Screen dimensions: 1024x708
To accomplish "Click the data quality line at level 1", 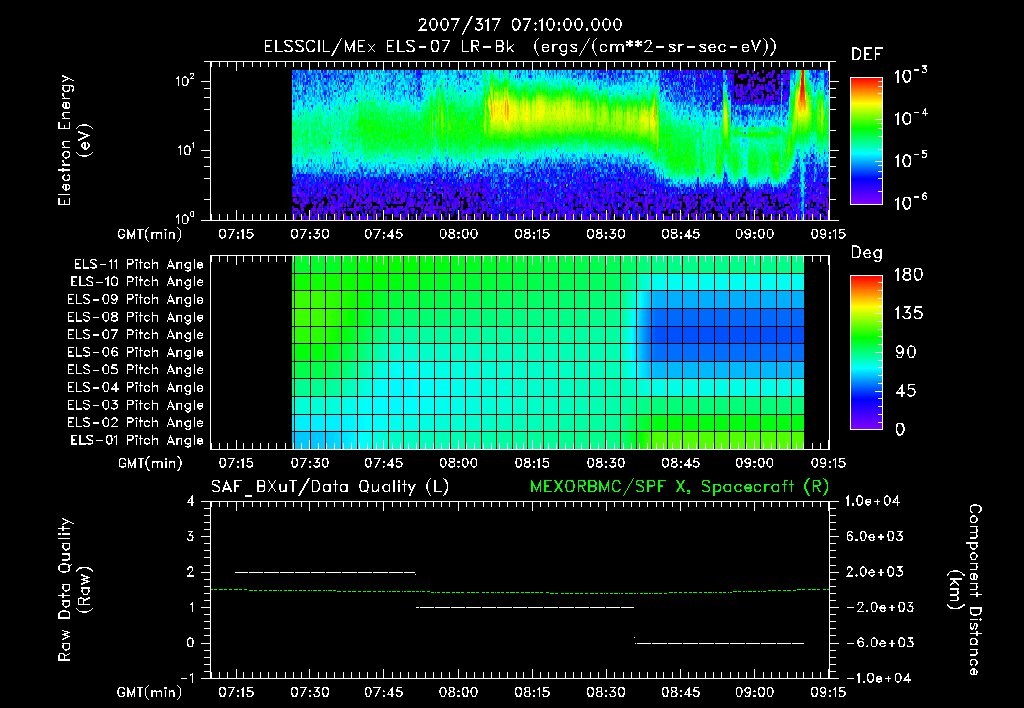I will click(x=525, y=607).
